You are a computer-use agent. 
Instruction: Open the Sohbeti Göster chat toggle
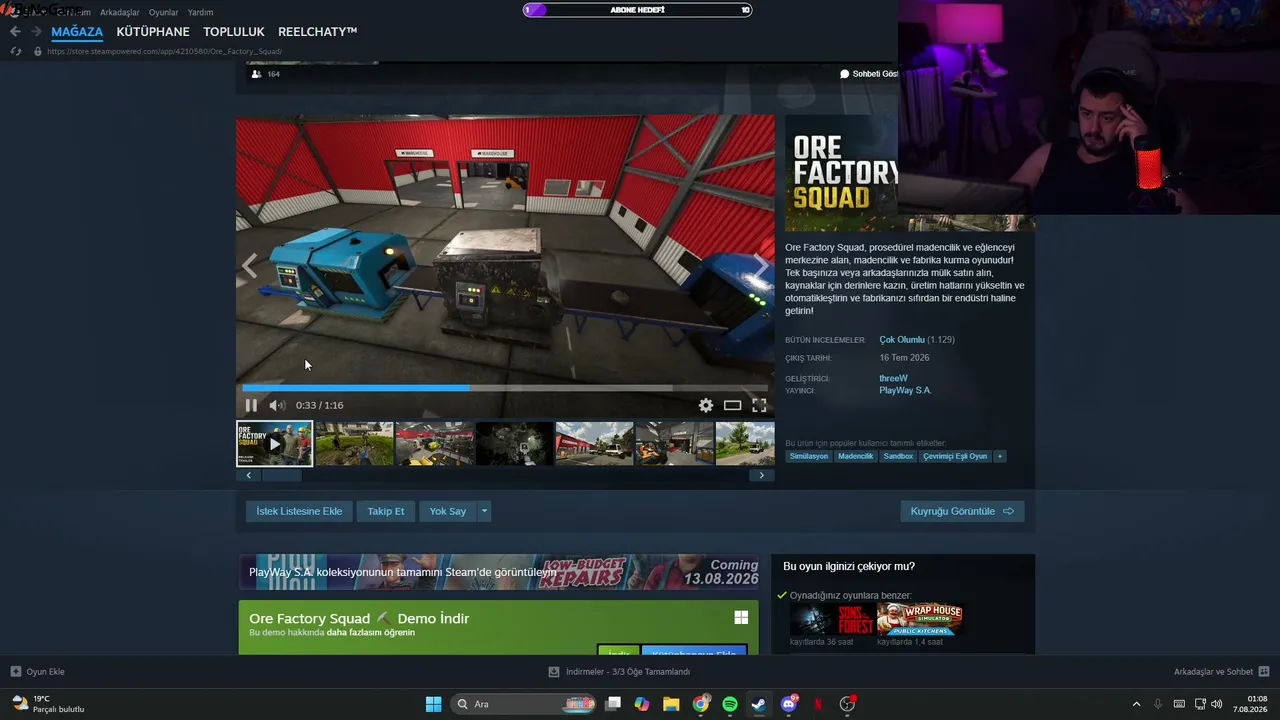[868, 74]
